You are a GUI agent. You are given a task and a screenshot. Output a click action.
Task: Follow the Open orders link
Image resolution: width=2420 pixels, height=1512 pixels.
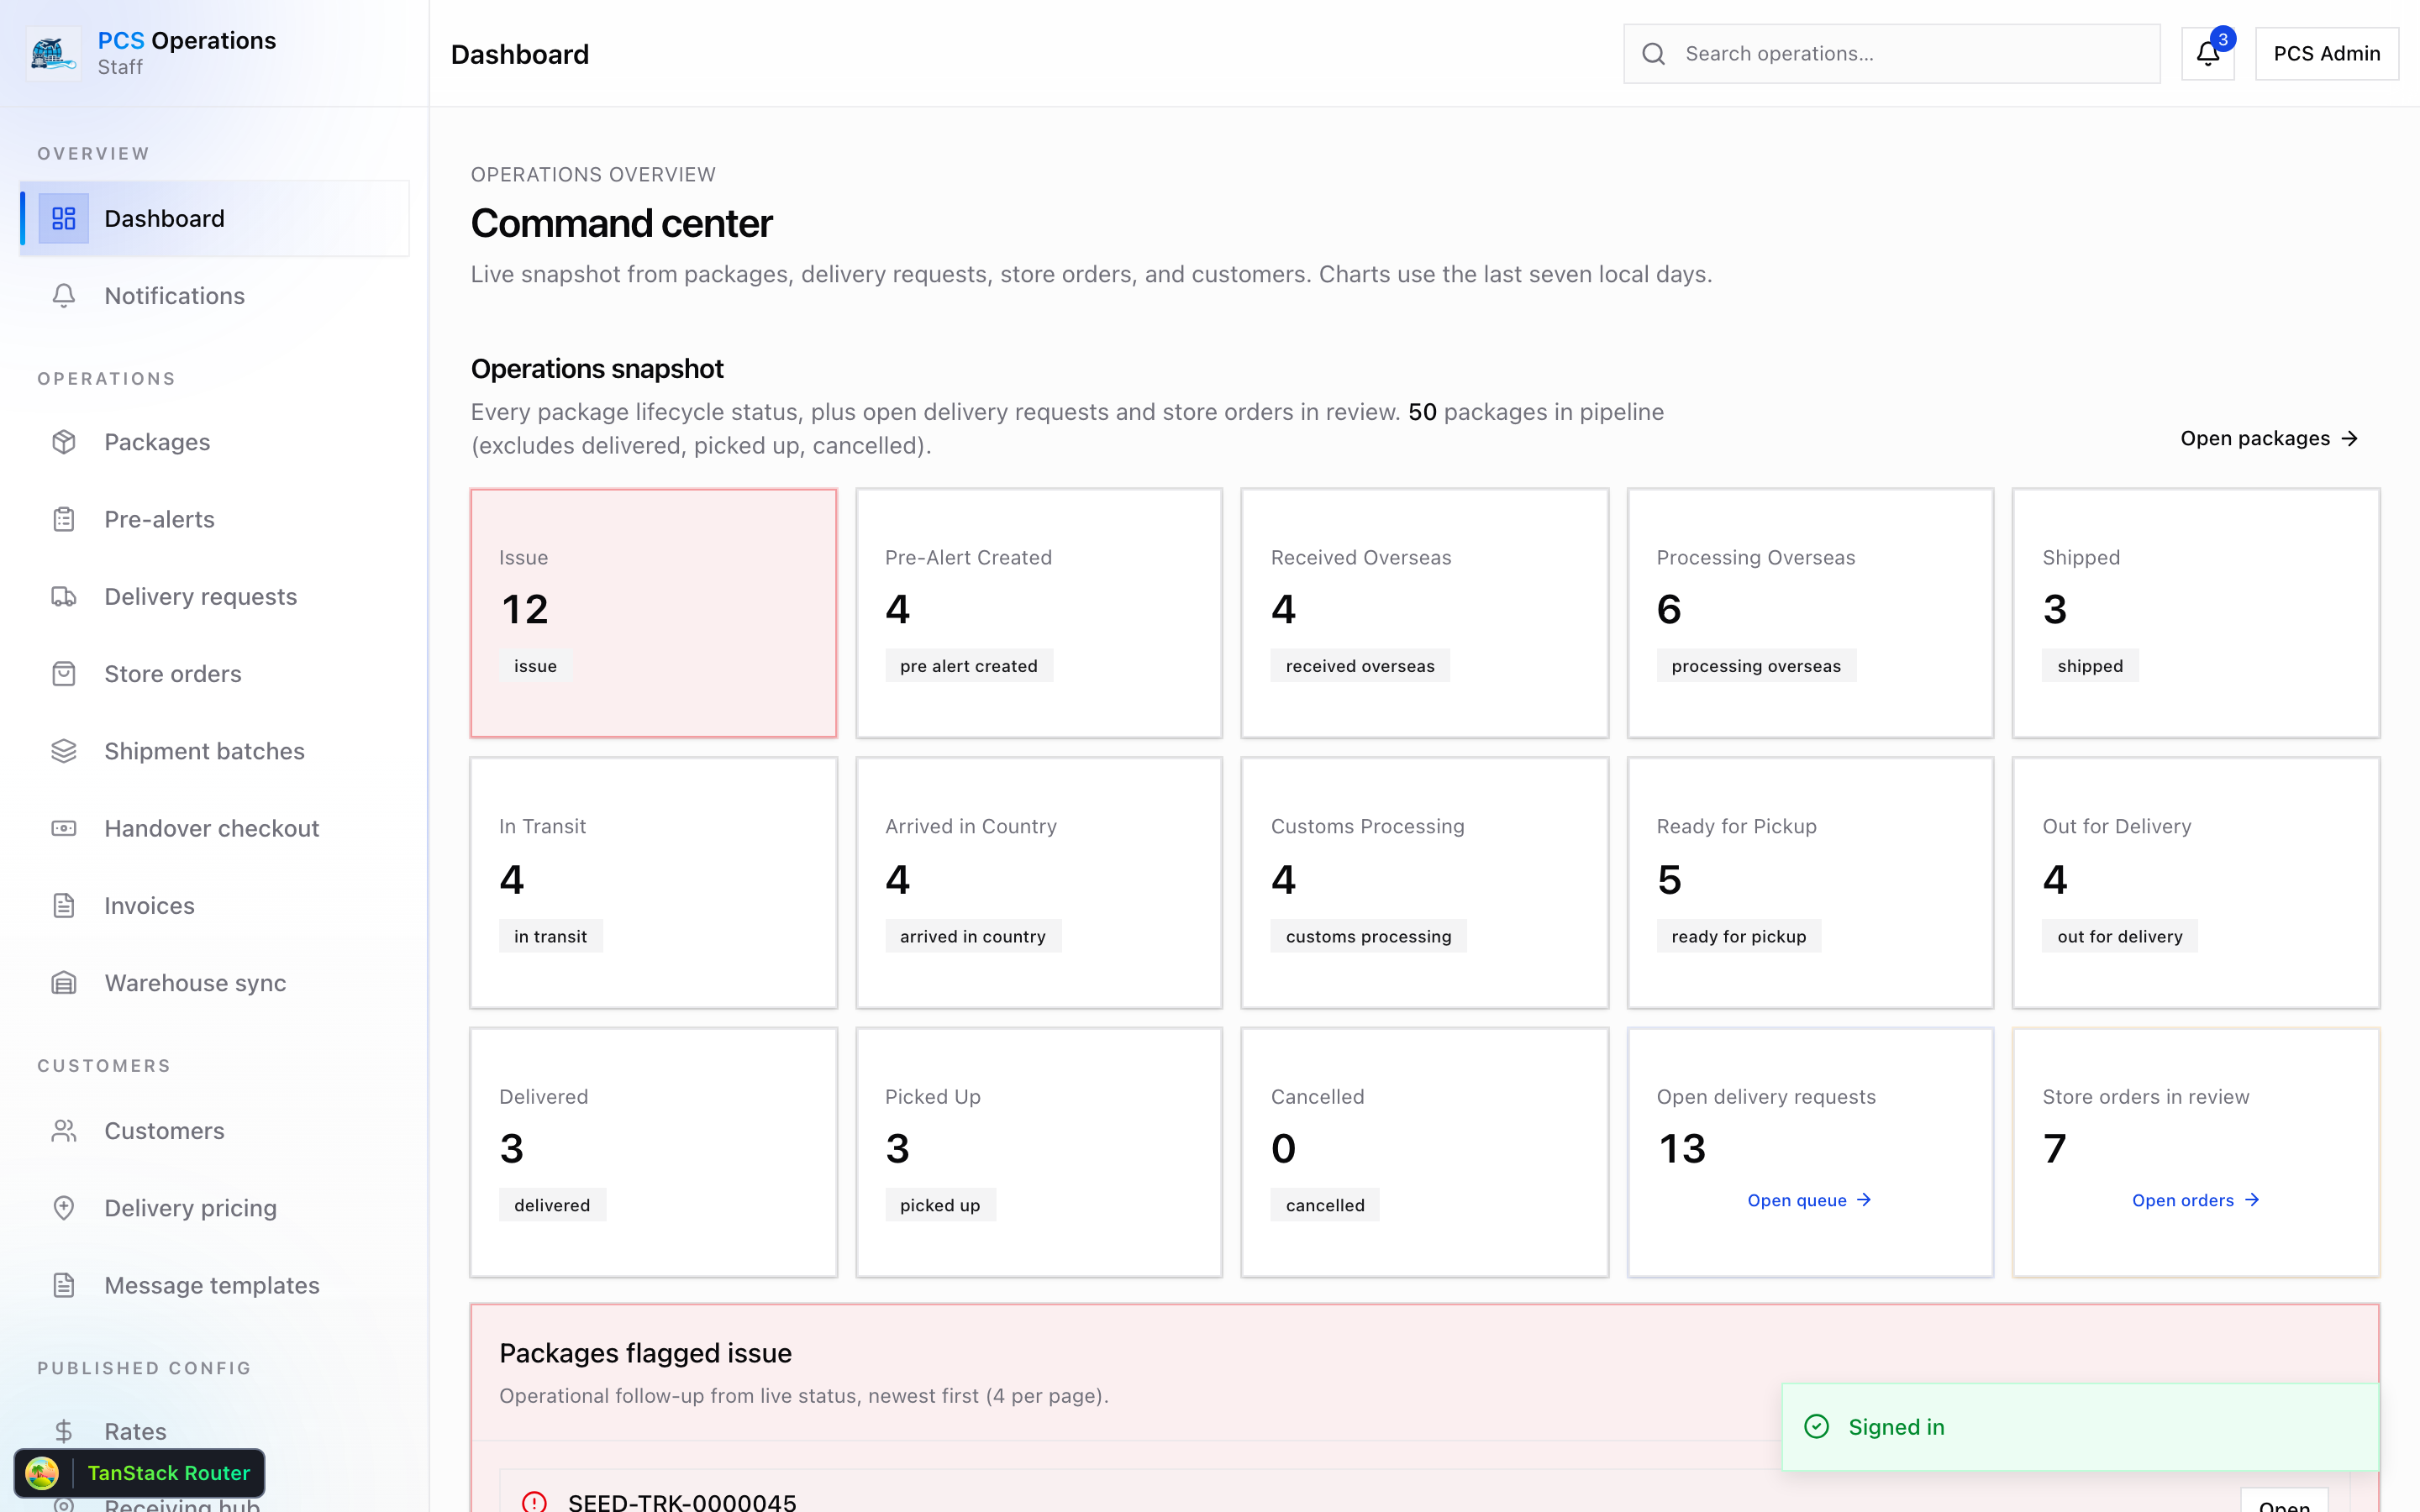pyautogui.click(x=2195, y=1200)
